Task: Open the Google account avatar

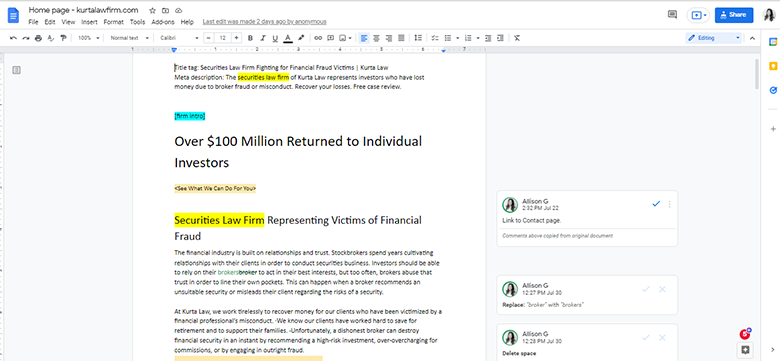Action: point(769,15)
